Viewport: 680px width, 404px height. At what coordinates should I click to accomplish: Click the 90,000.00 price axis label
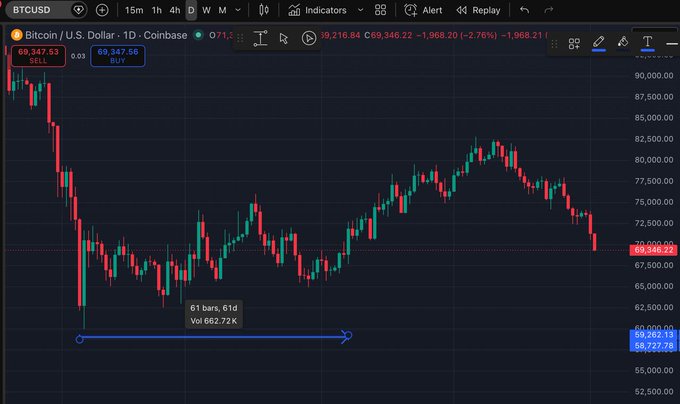point(654,75)
